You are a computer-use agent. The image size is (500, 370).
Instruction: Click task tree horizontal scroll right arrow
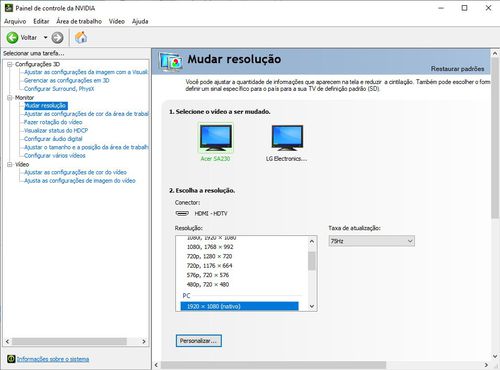coord(144,341)
